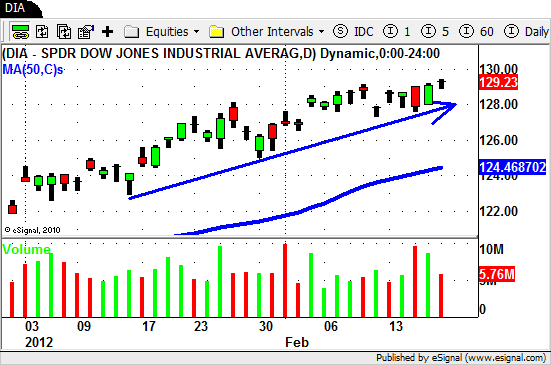
Task: Click the 122.00 price axis label
Action: click(x=498, y=211)
